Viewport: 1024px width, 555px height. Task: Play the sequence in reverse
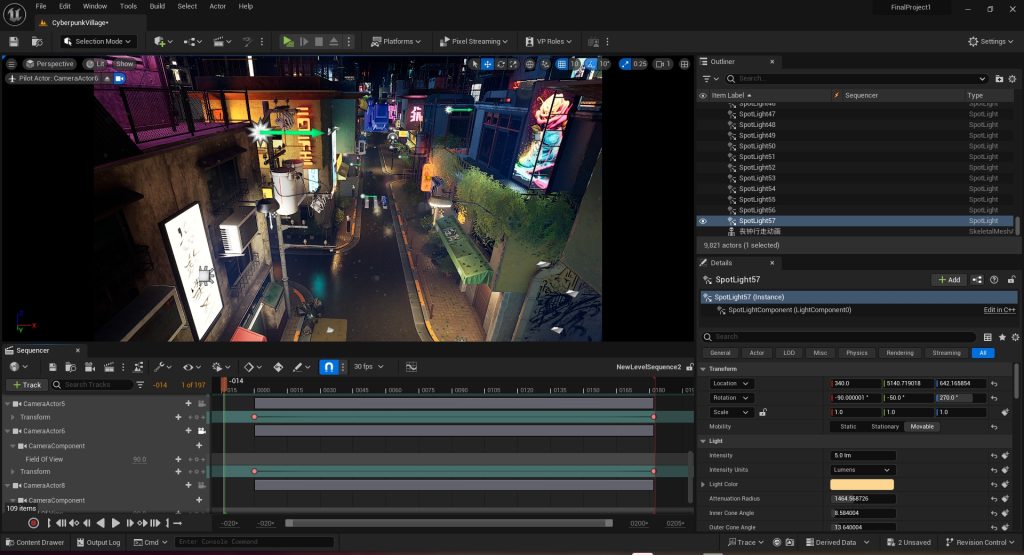click(x=101, y=523)
